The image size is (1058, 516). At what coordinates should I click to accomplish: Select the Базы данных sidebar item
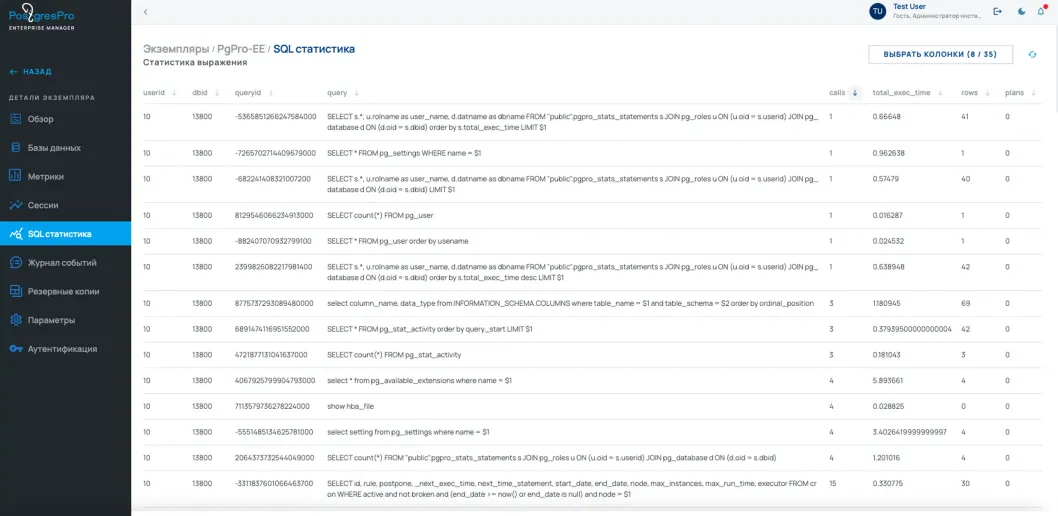pos(54,148)
